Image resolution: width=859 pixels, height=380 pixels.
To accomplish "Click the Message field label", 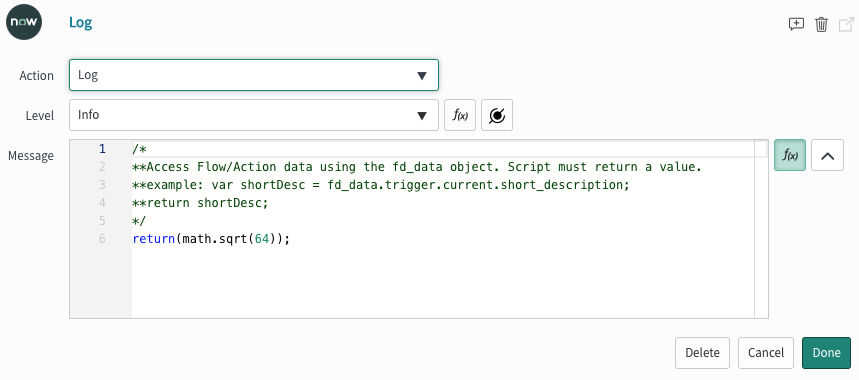I will pyautogui.click(x=31, y=156).
